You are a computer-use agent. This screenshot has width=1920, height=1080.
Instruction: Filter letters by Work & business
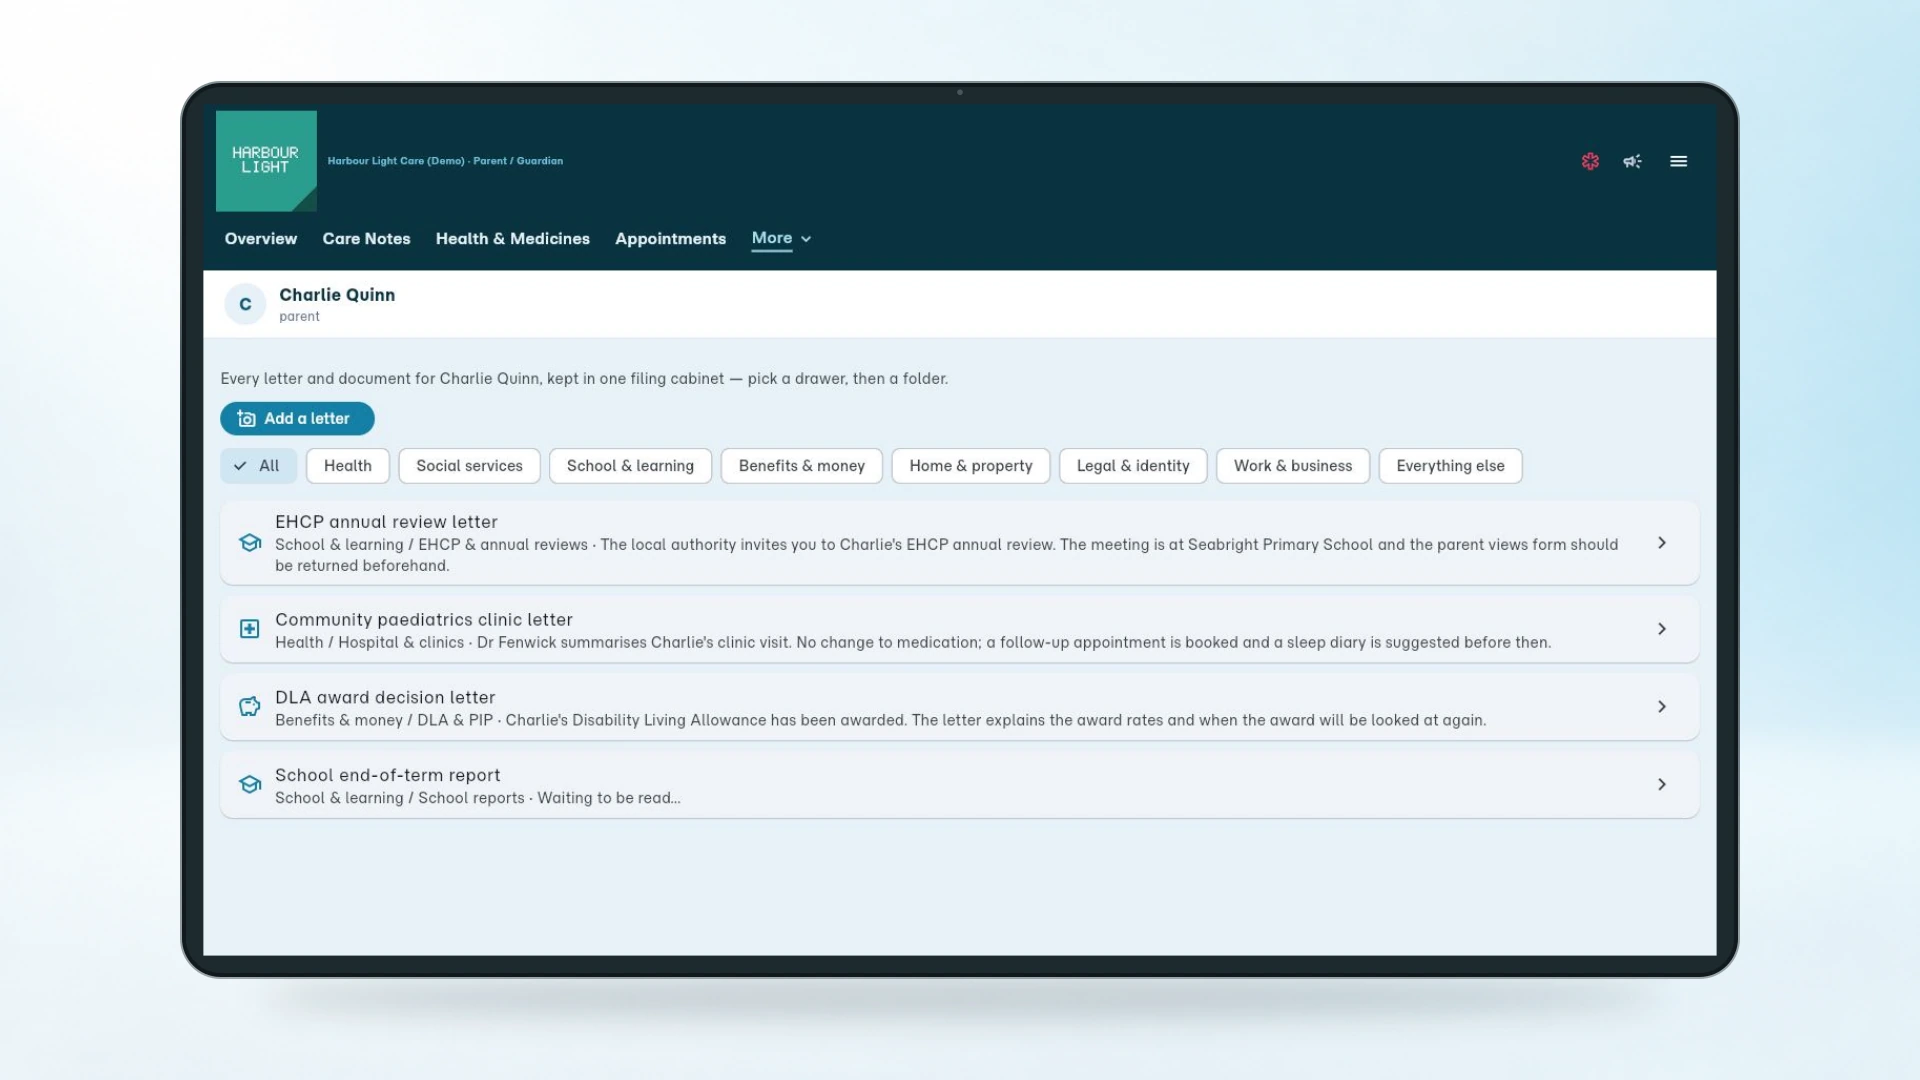(x=1293, y=466)
